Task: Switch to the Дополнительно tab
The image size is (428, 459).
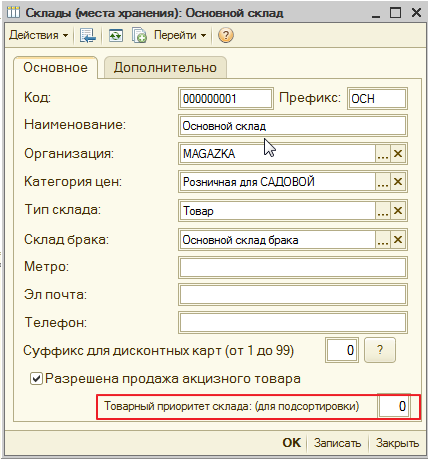Action: coord(165,68)
